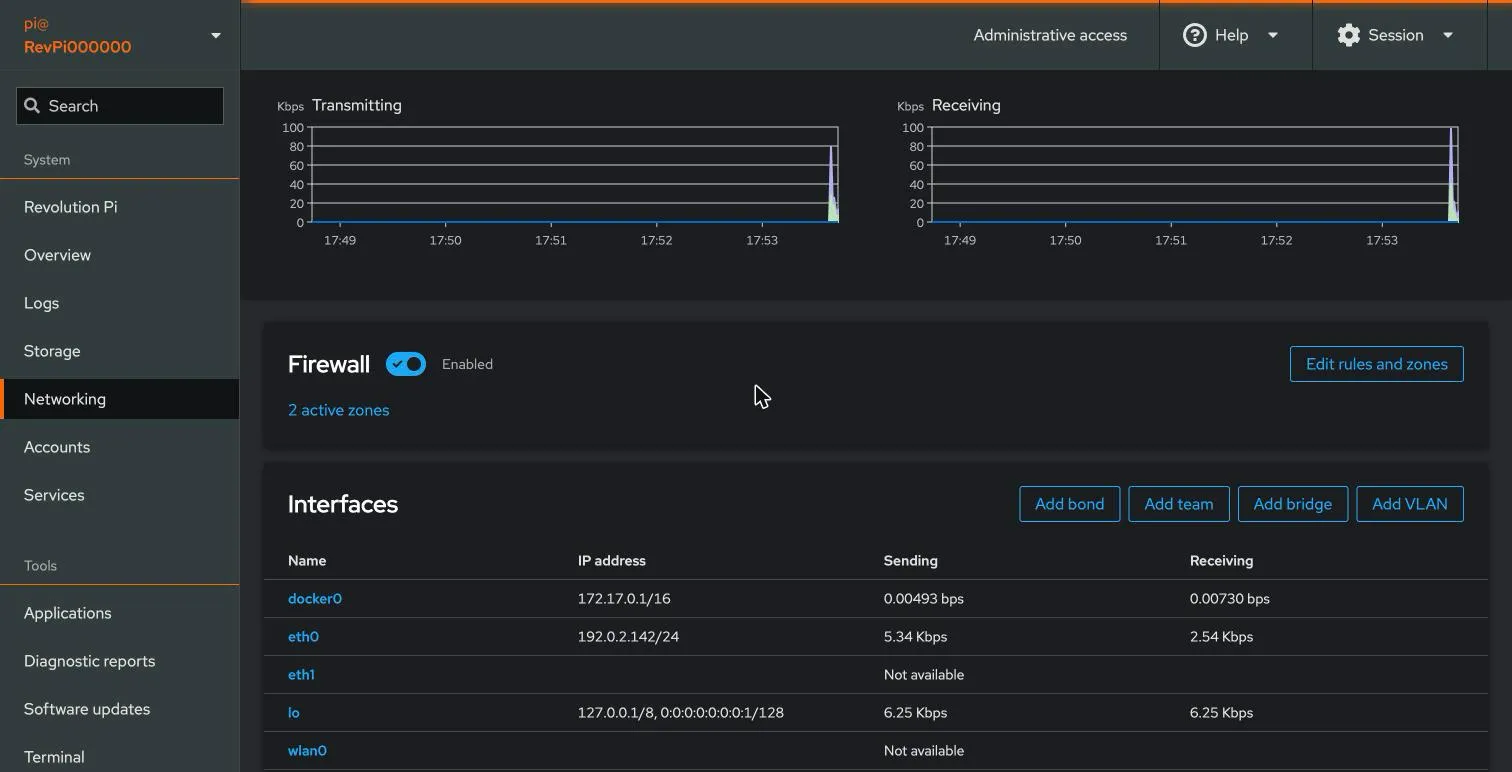The width and height of the screenshot is (1512, 772).
Task: Open Diagnostic reports page
Action: pos(120,661)
